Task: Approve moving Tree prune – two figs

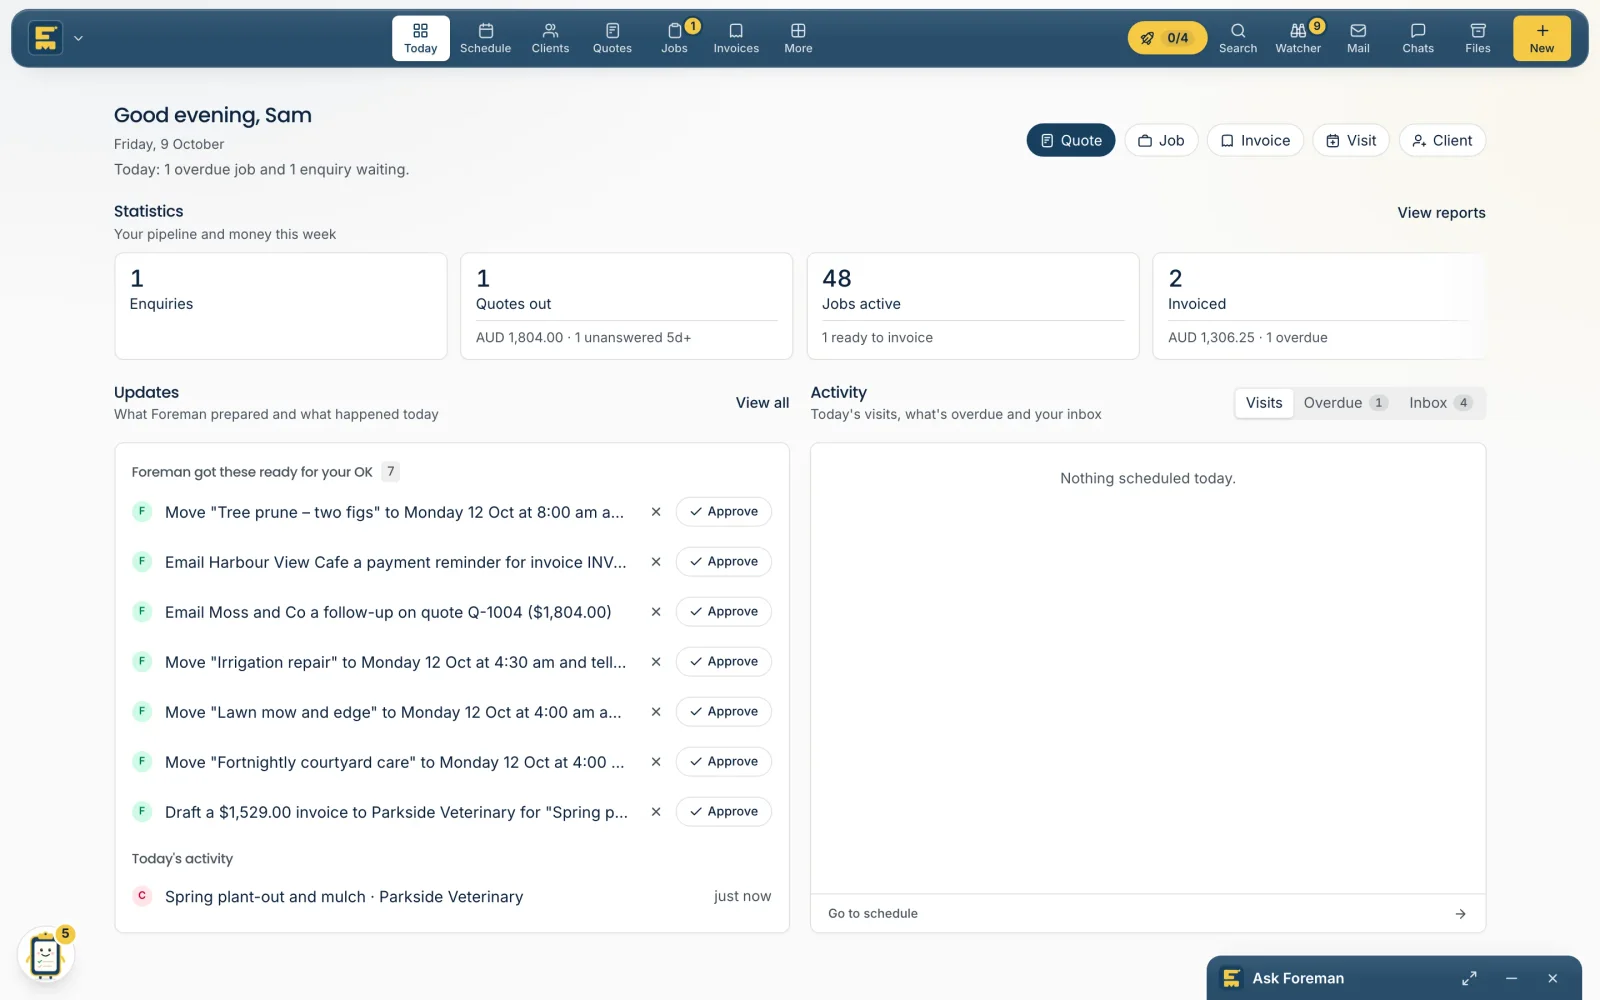Action: click(724, 512)
